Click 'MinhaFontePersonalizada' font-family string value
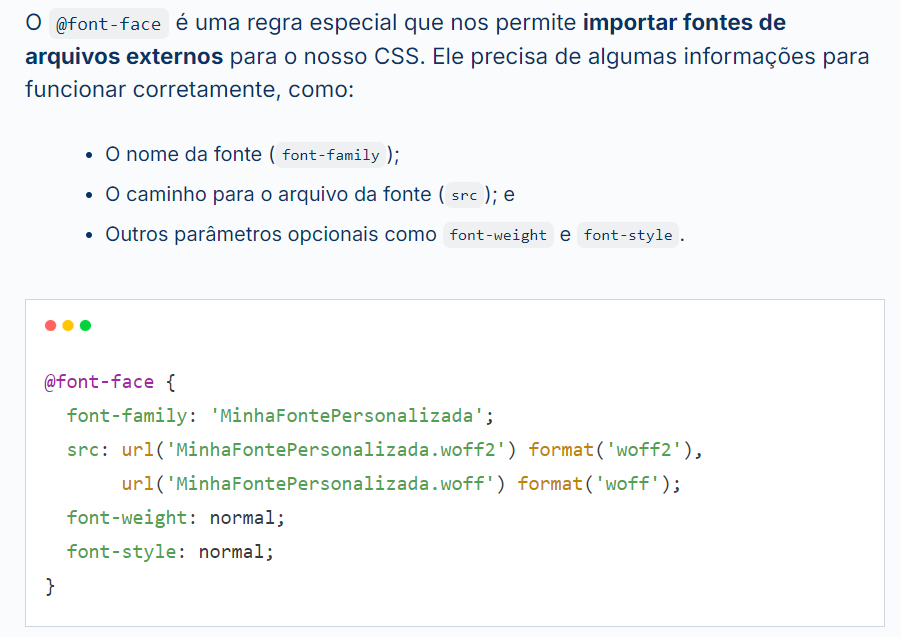 [346, 415]
